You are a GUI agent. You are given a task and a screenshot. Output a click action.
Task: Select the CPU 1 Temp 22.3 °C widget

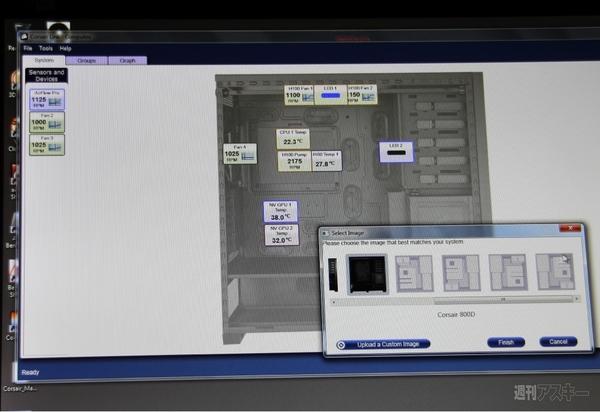tap(293, 138)
